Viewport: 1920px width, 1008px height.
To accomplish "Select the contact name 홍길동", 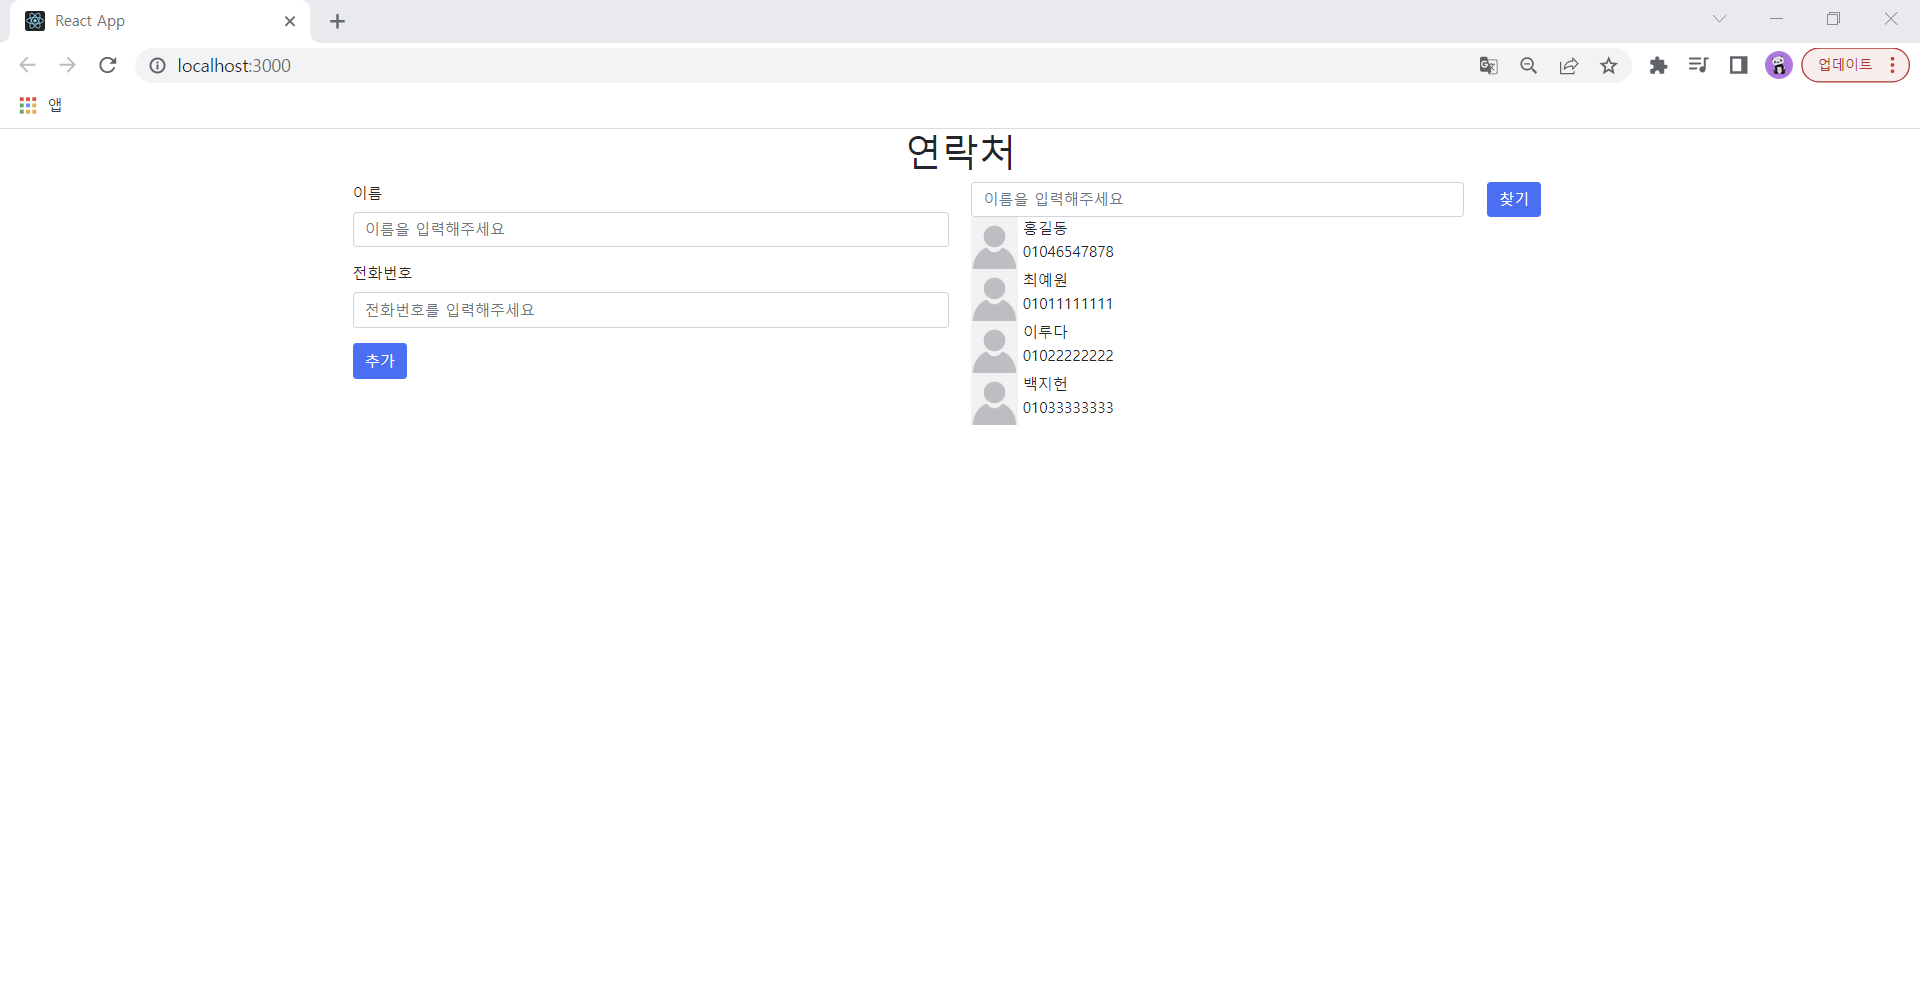I will coord(1045,228).
